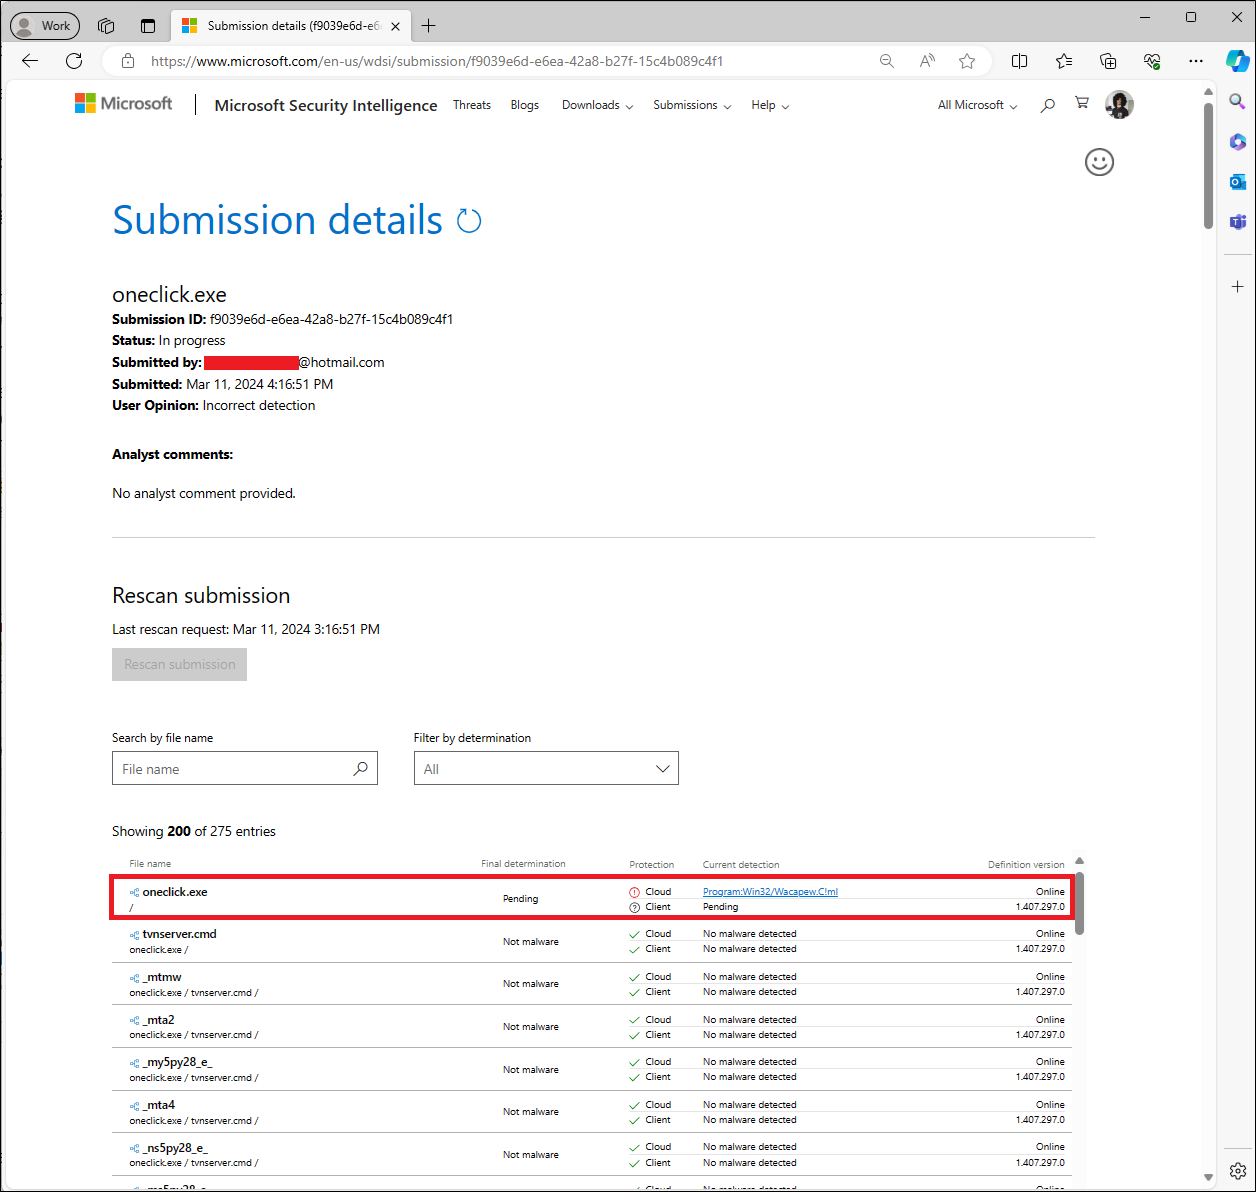Expand the Downloads menu
This screenshot has width=1256, height=1192.
[x=597, y=105]
